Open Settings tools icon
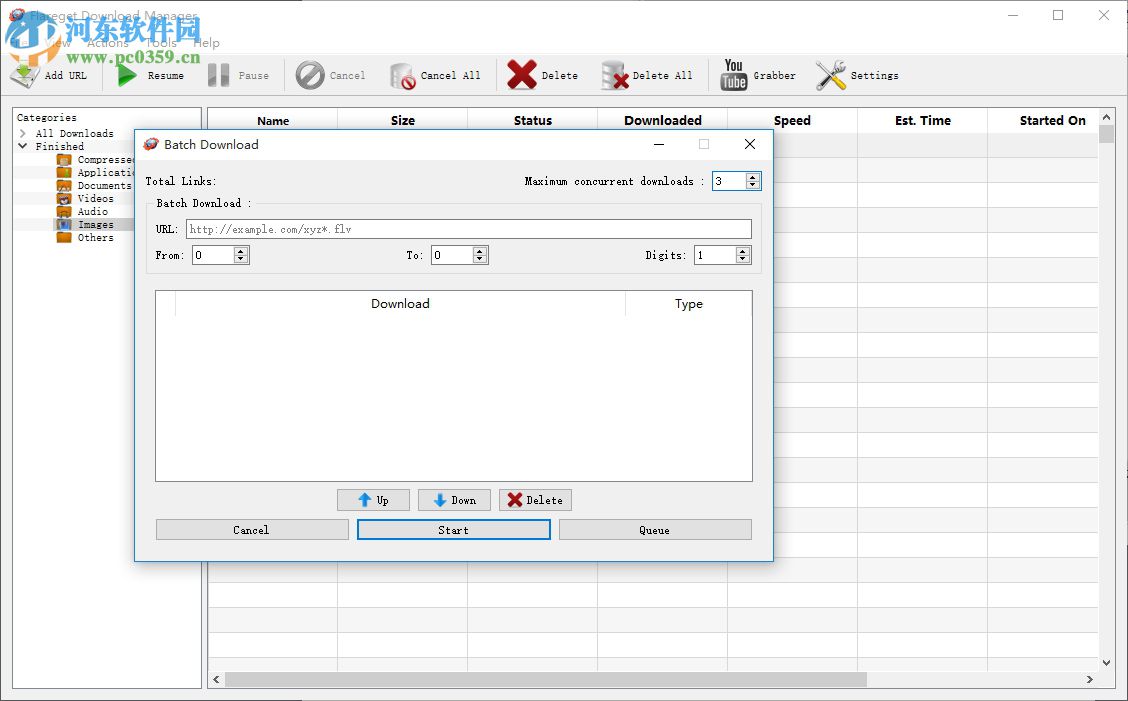 [x=831, y=75]
